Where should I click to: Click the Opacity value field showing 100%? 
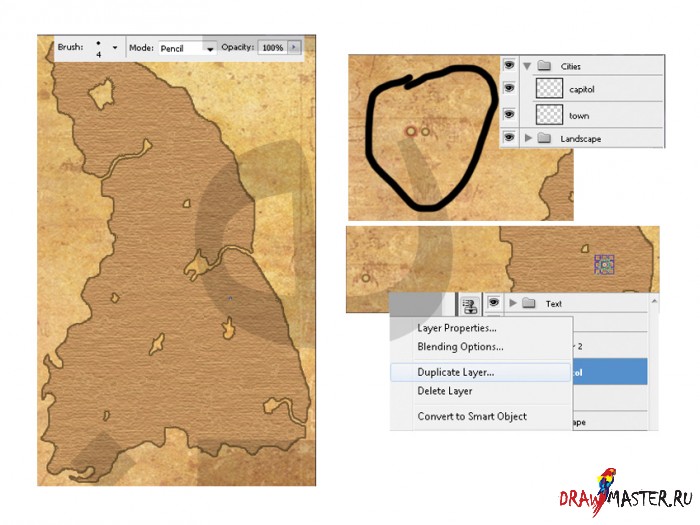(x=272, y=47)
